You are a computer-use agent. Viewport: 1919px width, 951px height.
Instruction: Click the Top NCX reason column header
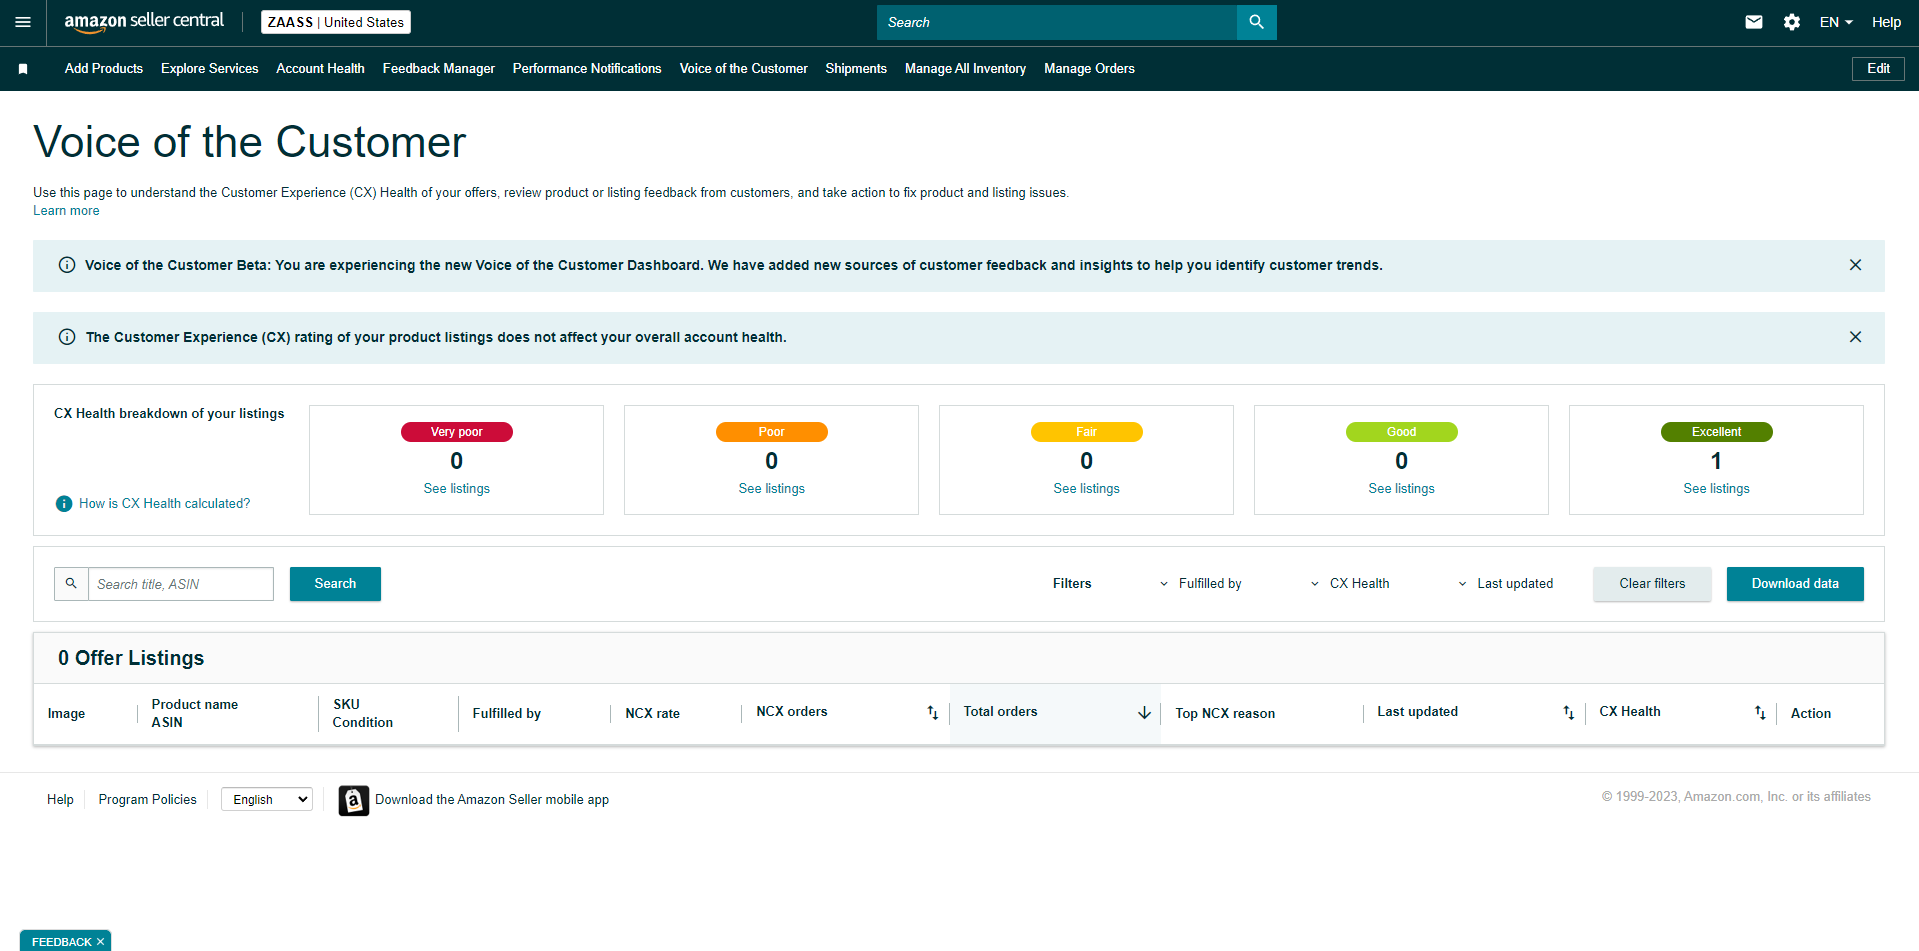click(1225, 714)
